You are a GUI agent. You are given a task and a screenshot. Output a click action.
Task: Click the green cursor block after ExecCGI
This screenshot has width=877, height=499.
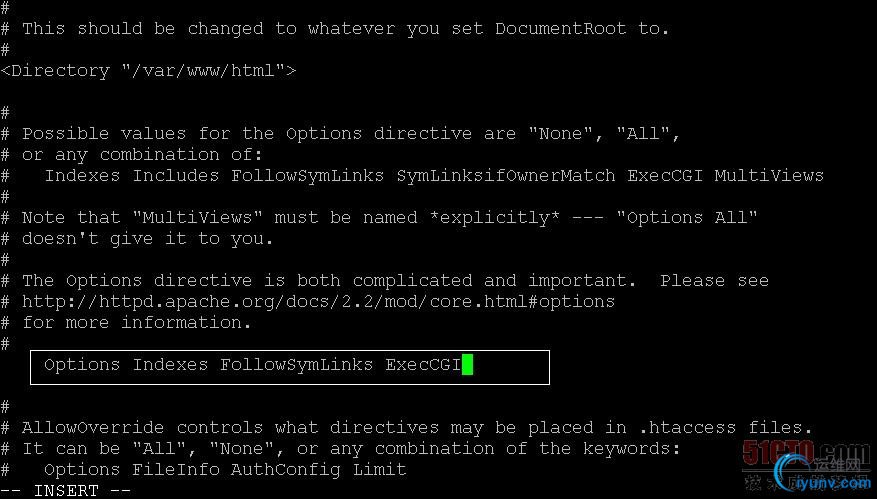click(467, 365)
